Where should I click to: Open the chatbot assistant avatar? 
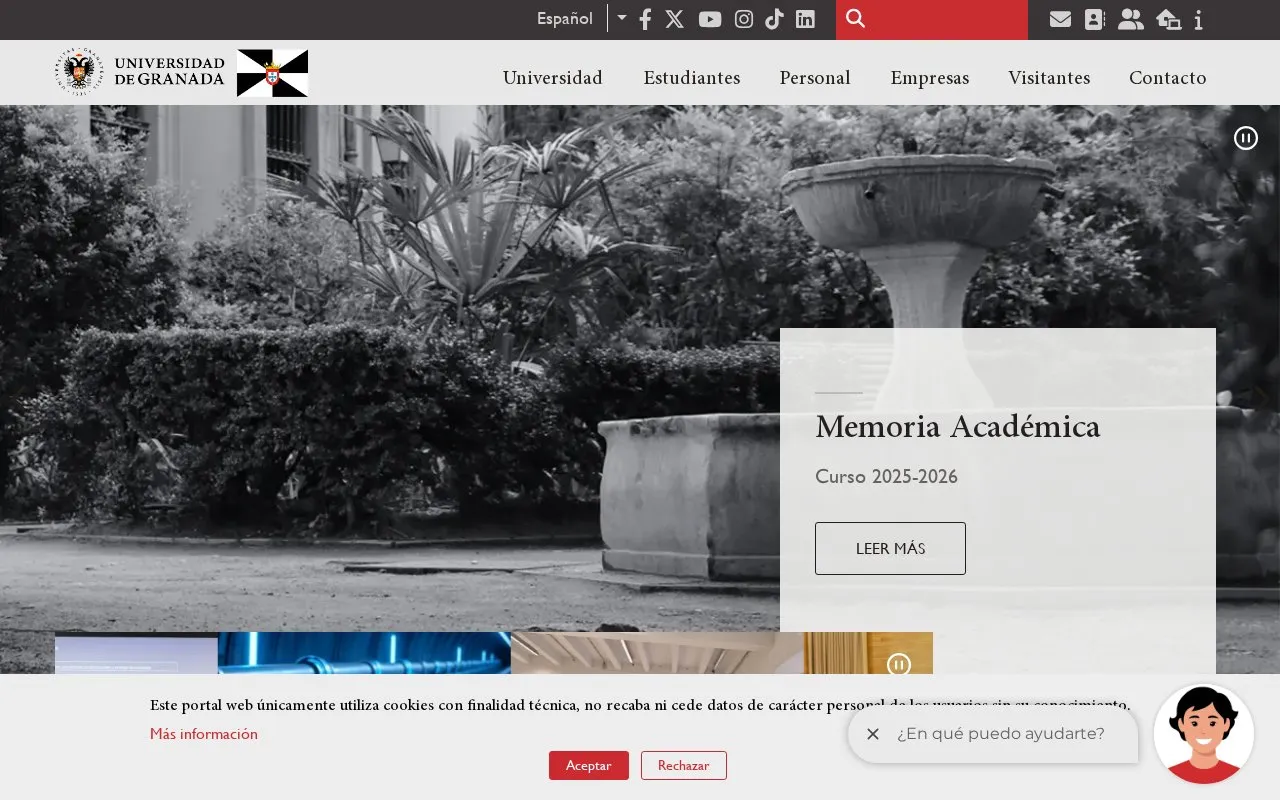tap(1204, 734)
